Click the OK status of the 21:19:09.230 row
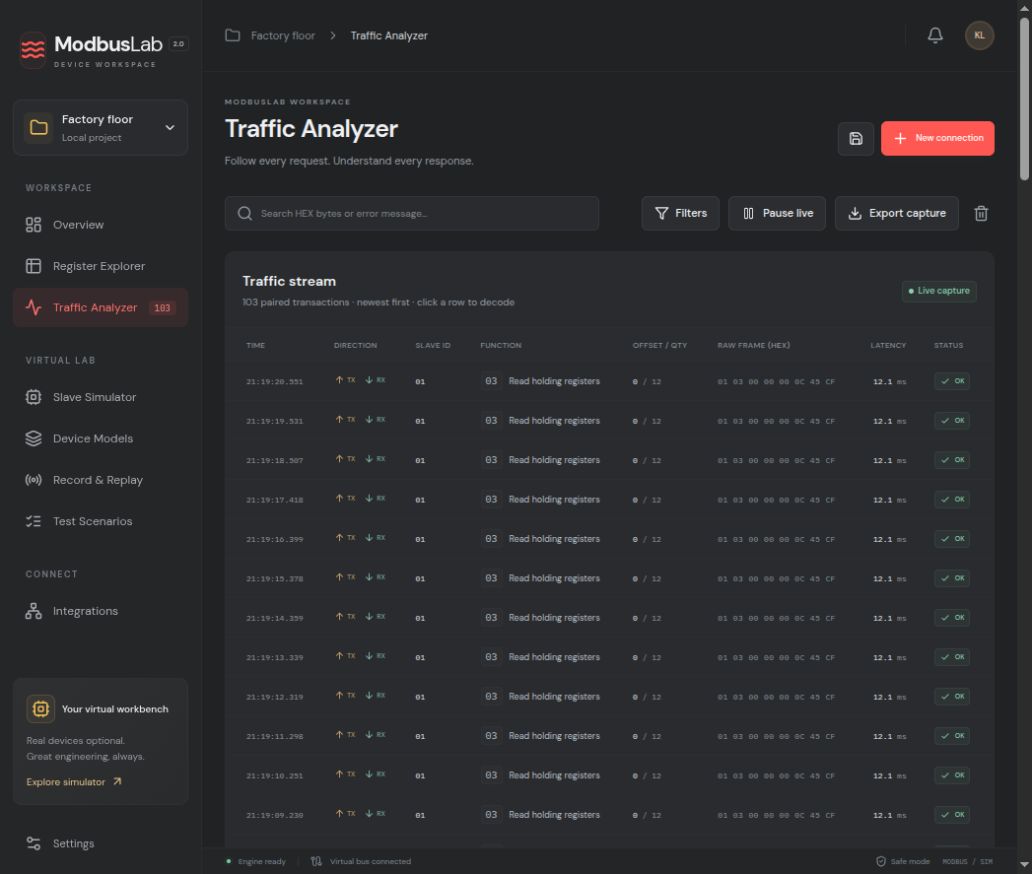This screenshot has height=874, width=1032. 952,815
